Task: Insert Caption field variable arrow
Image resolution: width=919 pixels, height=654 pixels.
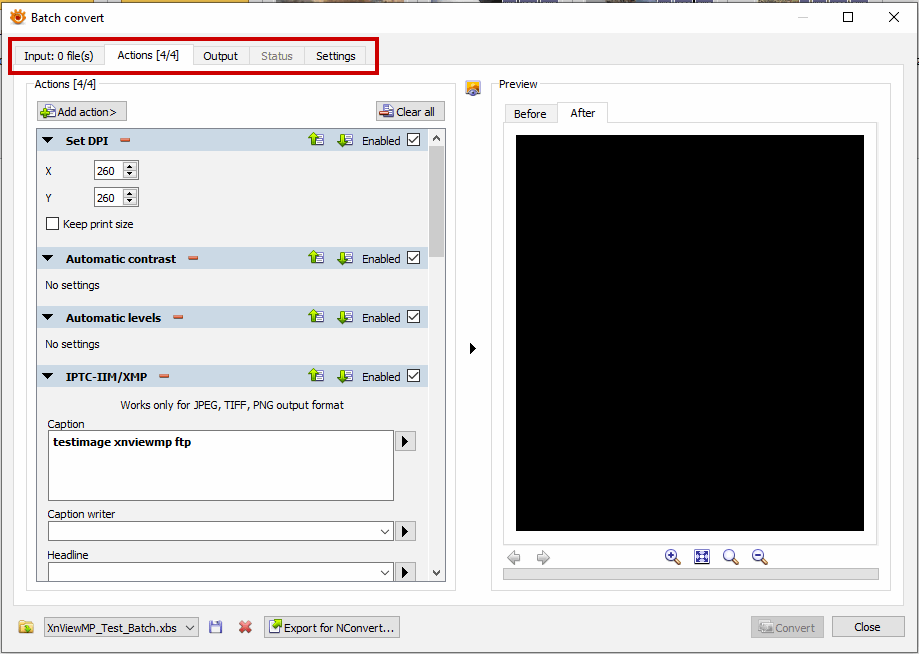Action: click(x=405, y=441)
